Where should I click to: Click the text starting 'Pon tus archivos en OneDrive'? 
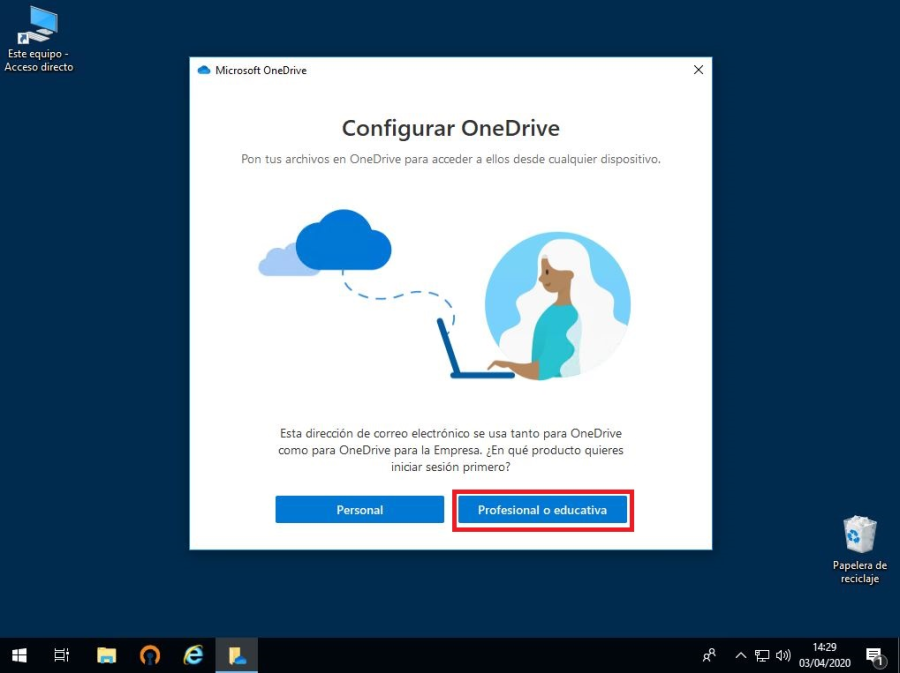click(x=451, y=159)
